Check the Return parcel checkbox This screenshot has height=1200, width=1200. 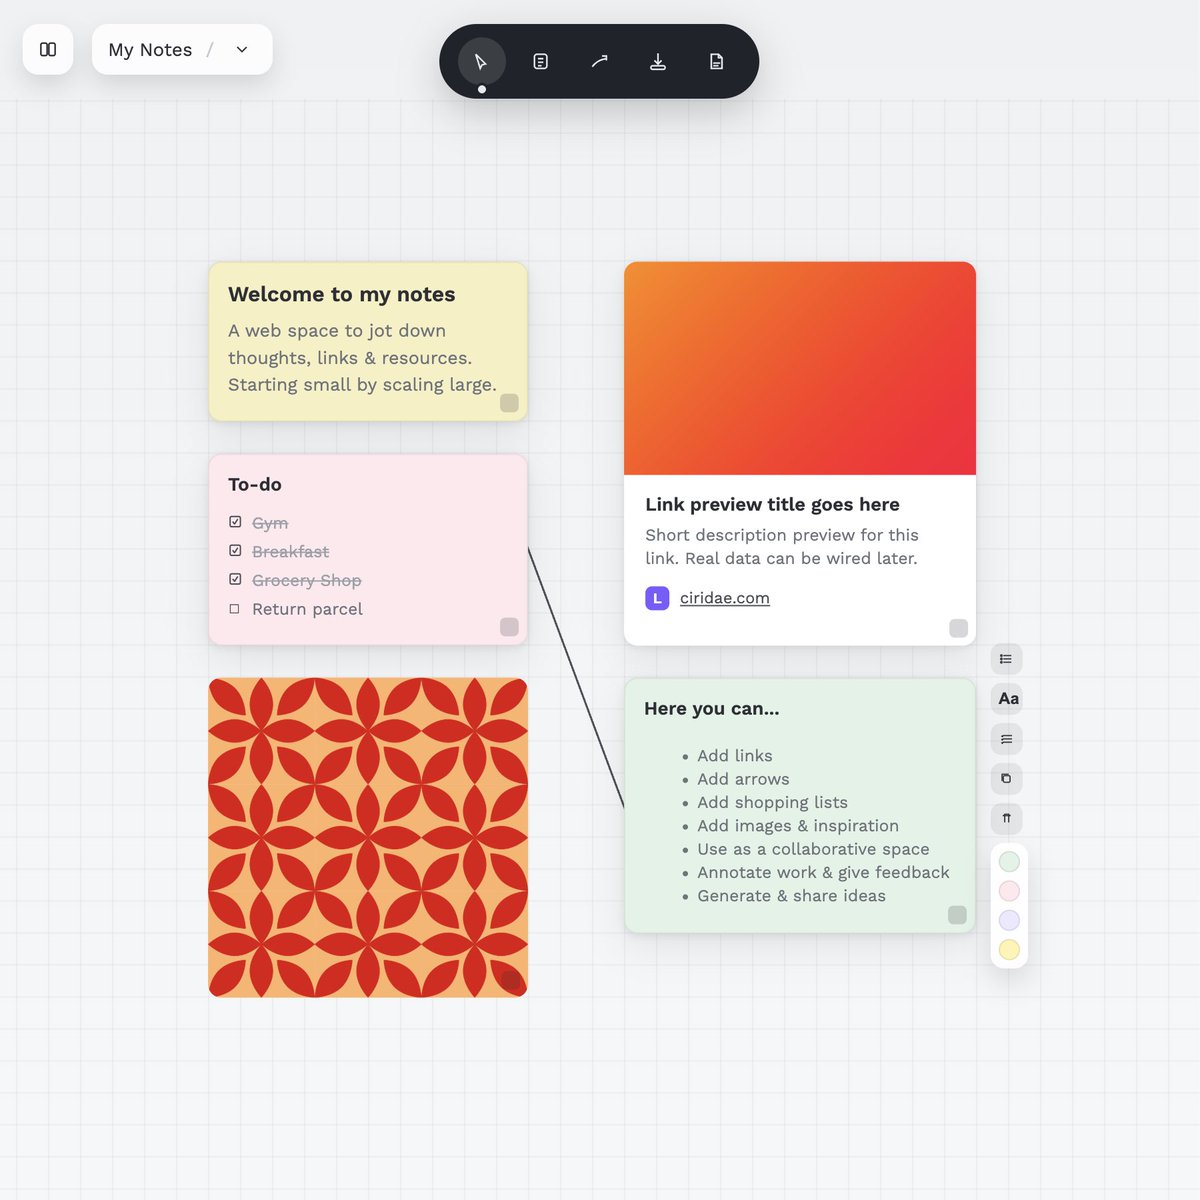coord(235,609)
